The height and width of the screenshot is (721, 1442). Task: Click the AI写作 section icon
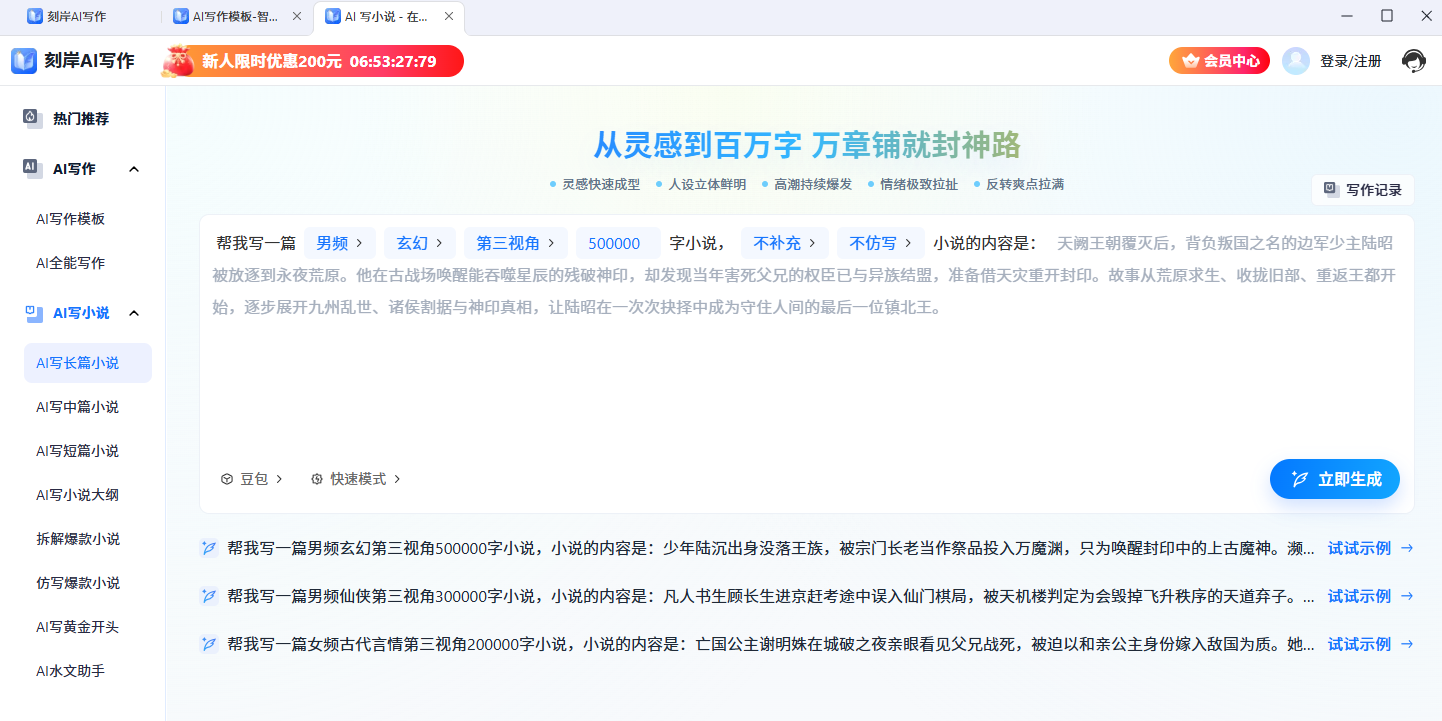coord(32,168)
